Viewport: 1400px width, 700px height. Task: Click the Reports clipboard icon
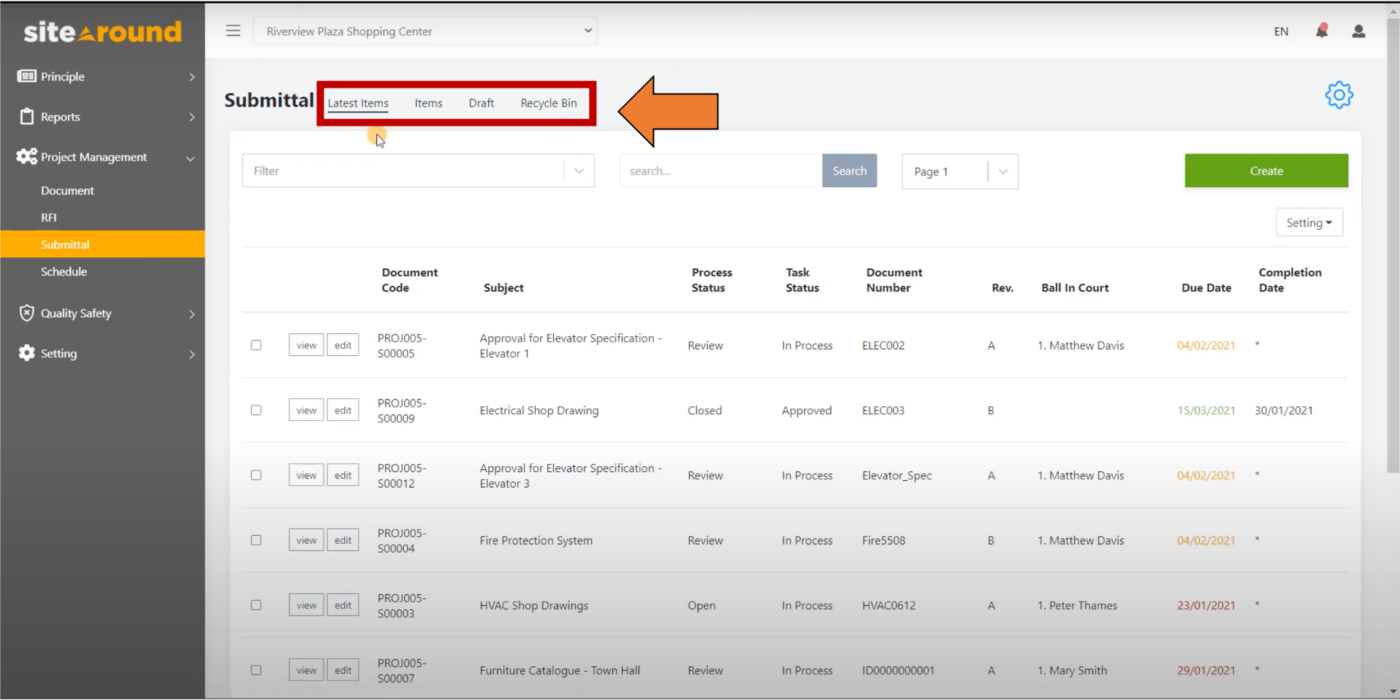tap(26, 117)
